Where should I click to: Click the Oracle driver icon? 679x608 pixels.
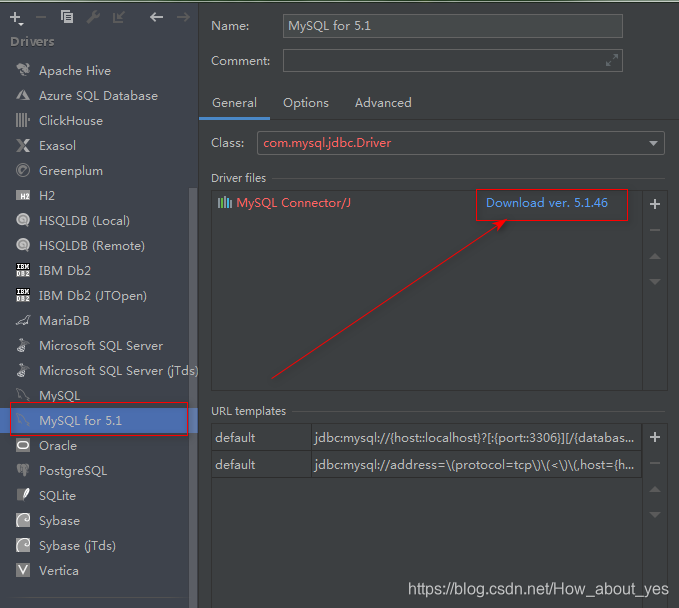click(23, 446)
